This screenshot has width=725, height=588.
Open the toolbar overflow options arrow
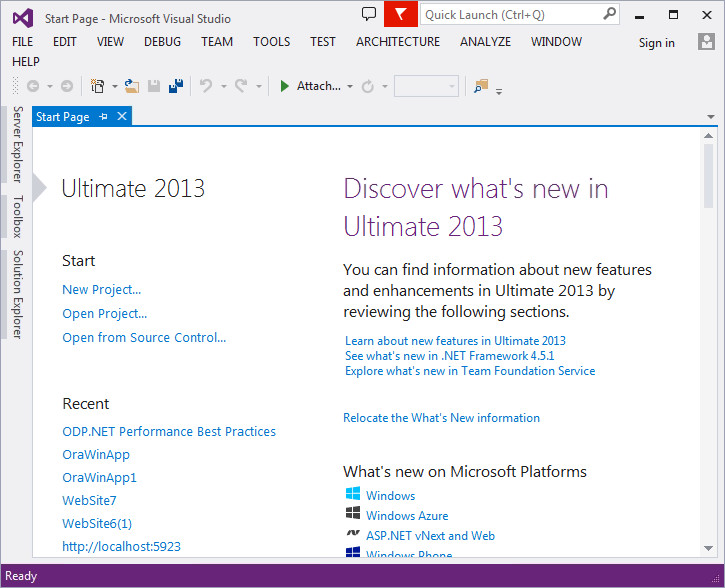pos(499,91)
